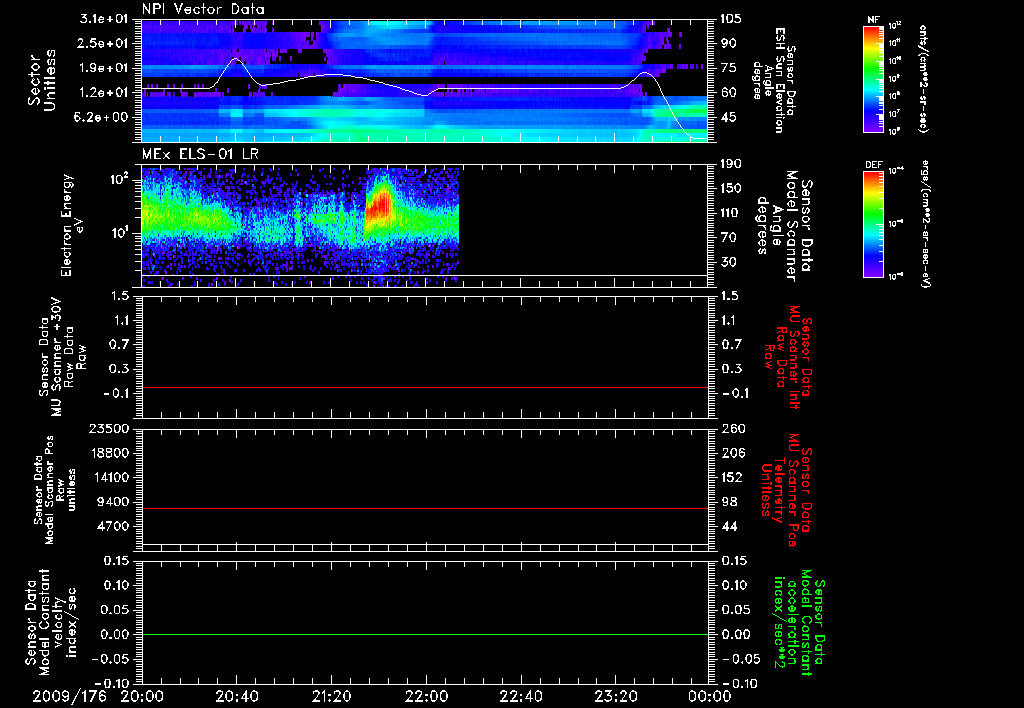
Task: Click the 44 telemetry tick label
Action: (x=728, y=526)
